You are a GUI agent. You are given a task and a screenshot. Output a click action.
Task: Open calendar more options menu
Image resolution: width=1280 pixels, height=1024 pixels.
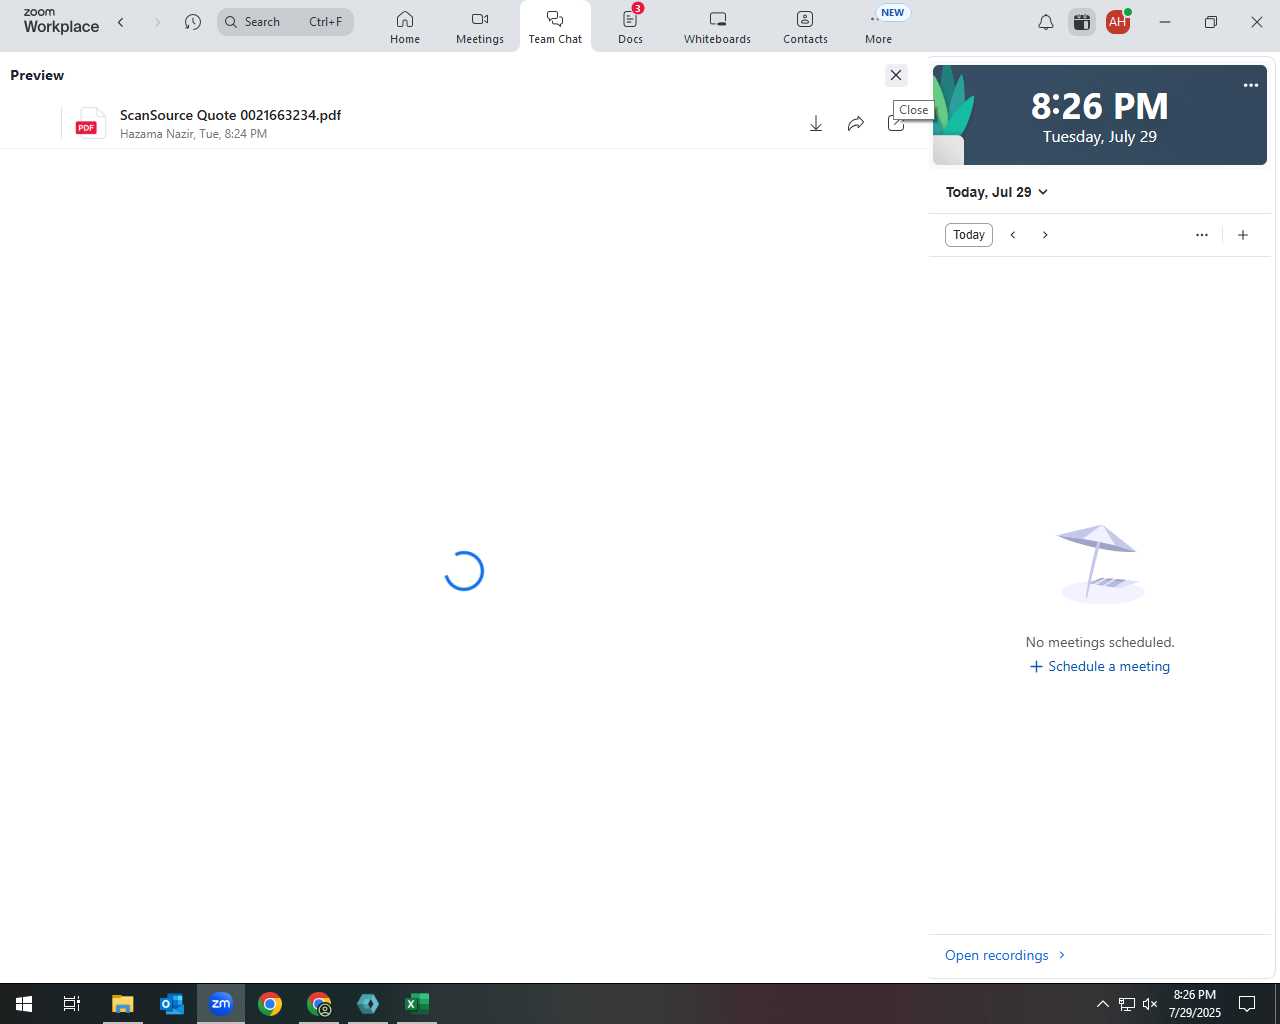tap(1202, 235)
